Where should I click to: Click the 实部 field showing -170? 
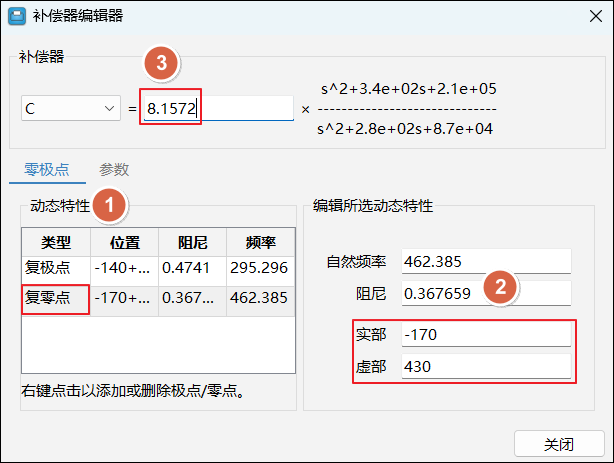tap(485, 334)
